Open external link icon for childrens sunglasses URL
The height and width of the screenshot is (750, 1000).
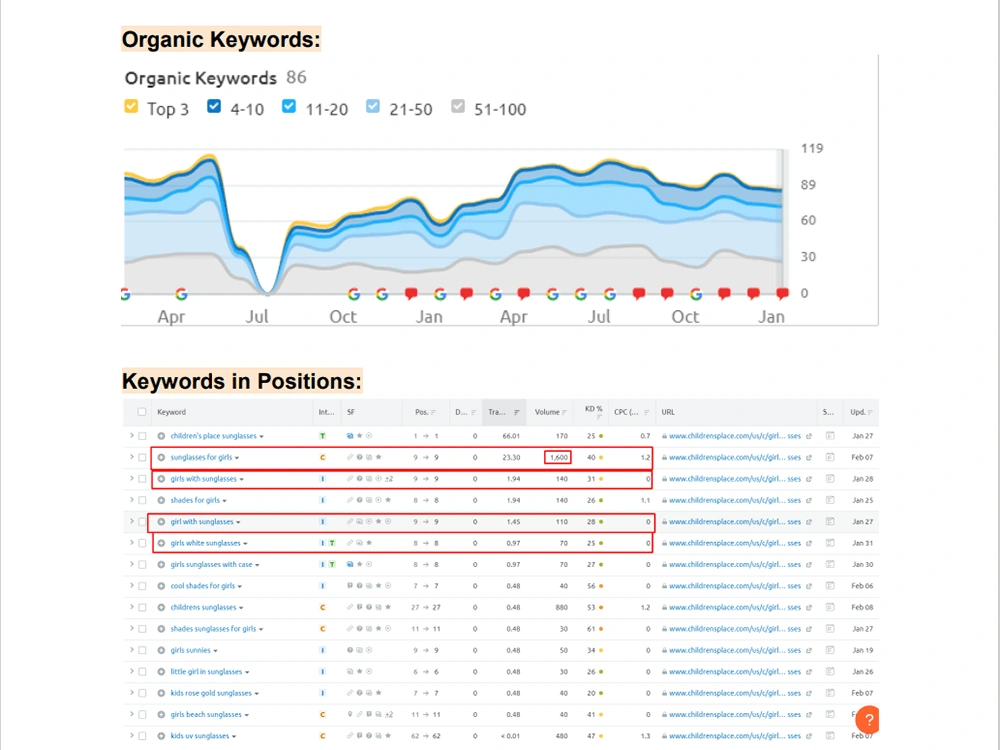(x=809, y=608)
